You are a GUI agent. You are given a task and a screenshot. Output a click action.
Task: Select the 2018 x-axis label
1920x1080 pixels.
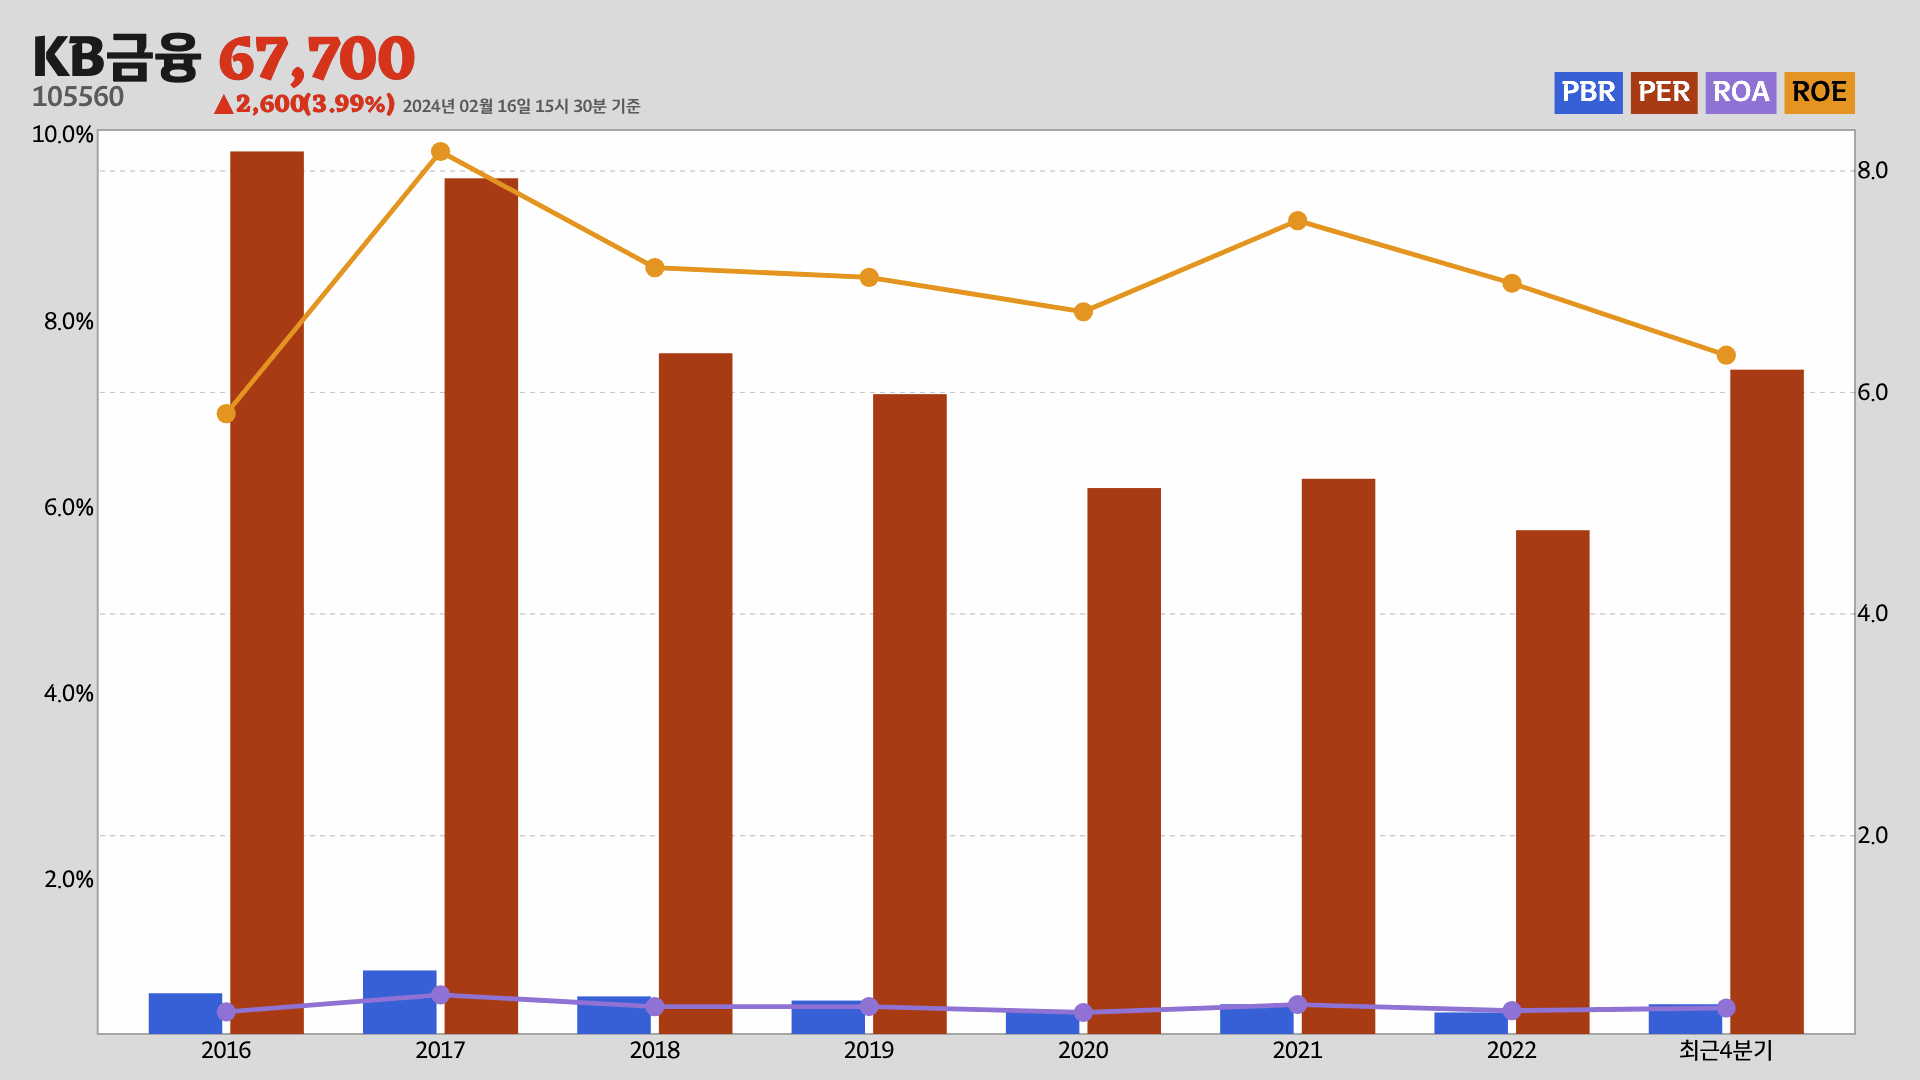coord(655,1051)
